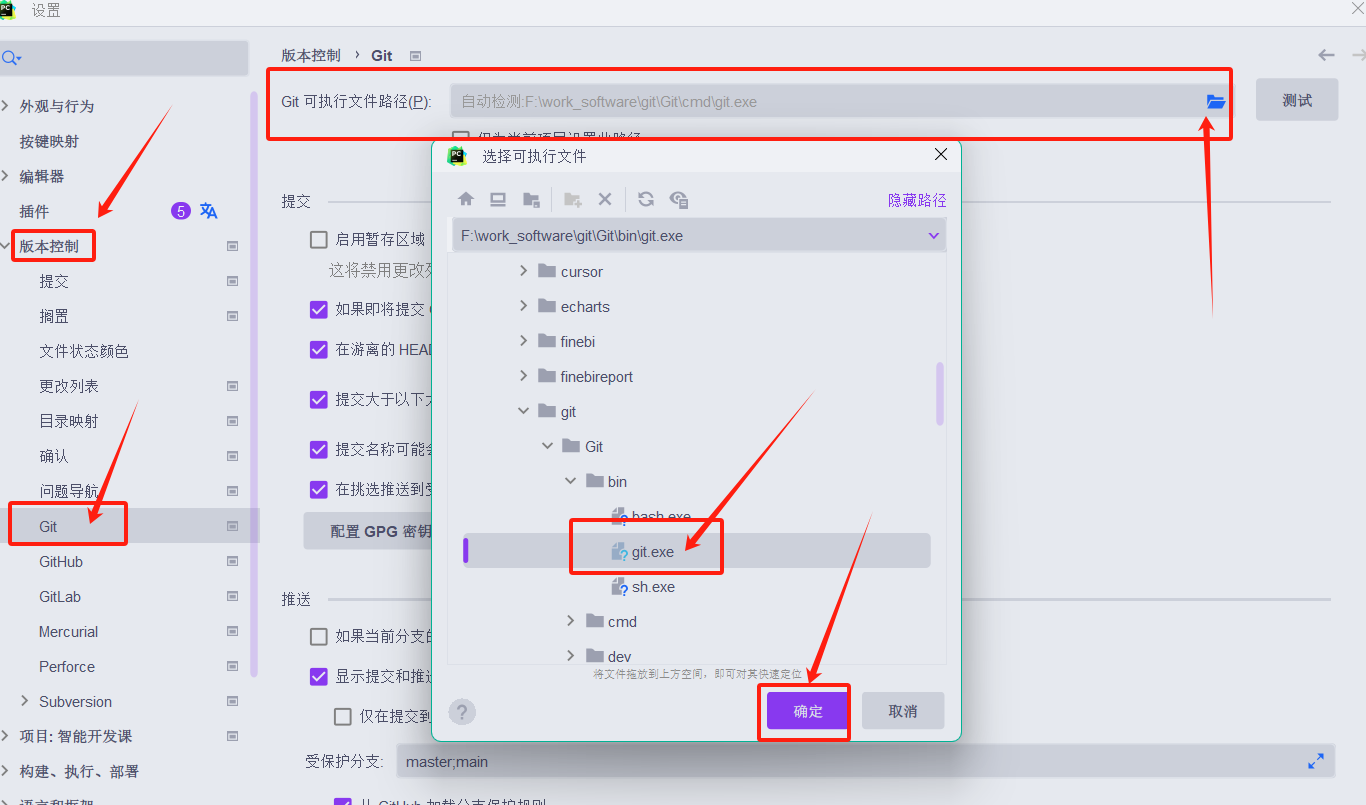
Task: Jump to project directory in file chooser
Action: click(532, 199)
